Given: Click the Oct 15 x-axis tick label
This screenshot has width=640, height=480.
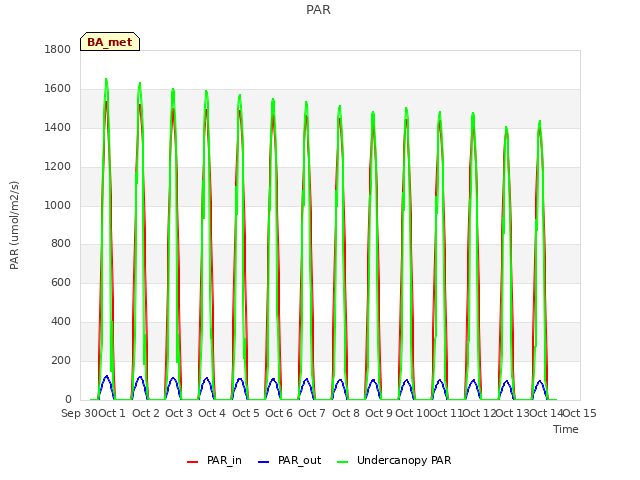Looking at the screenshot, I should (x=580, y=413).
